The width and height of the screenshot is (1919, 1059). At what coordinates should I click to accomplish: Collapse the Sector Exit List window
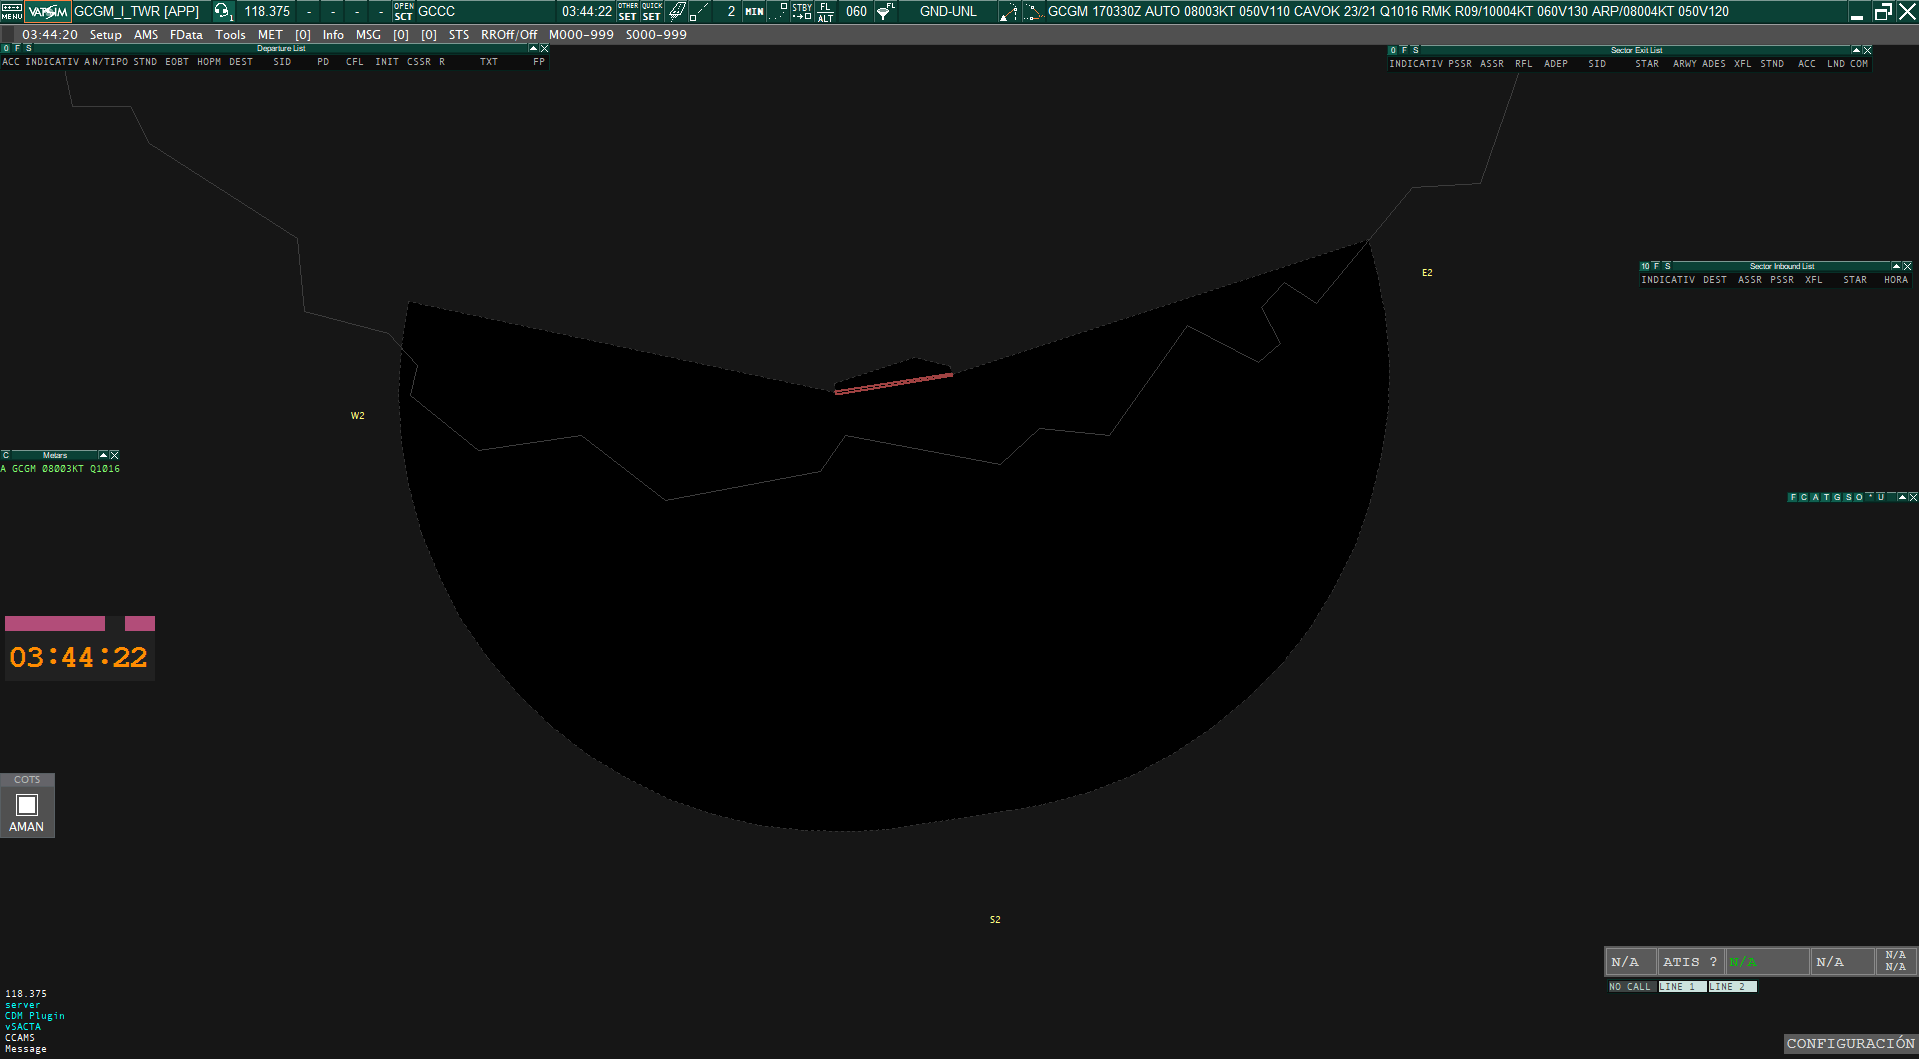(1856, 50)
